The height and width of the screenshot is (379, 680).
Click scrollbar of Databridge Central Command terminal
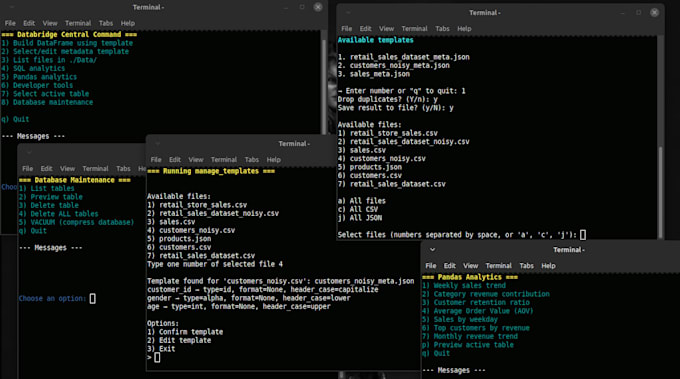click(324, 87)
